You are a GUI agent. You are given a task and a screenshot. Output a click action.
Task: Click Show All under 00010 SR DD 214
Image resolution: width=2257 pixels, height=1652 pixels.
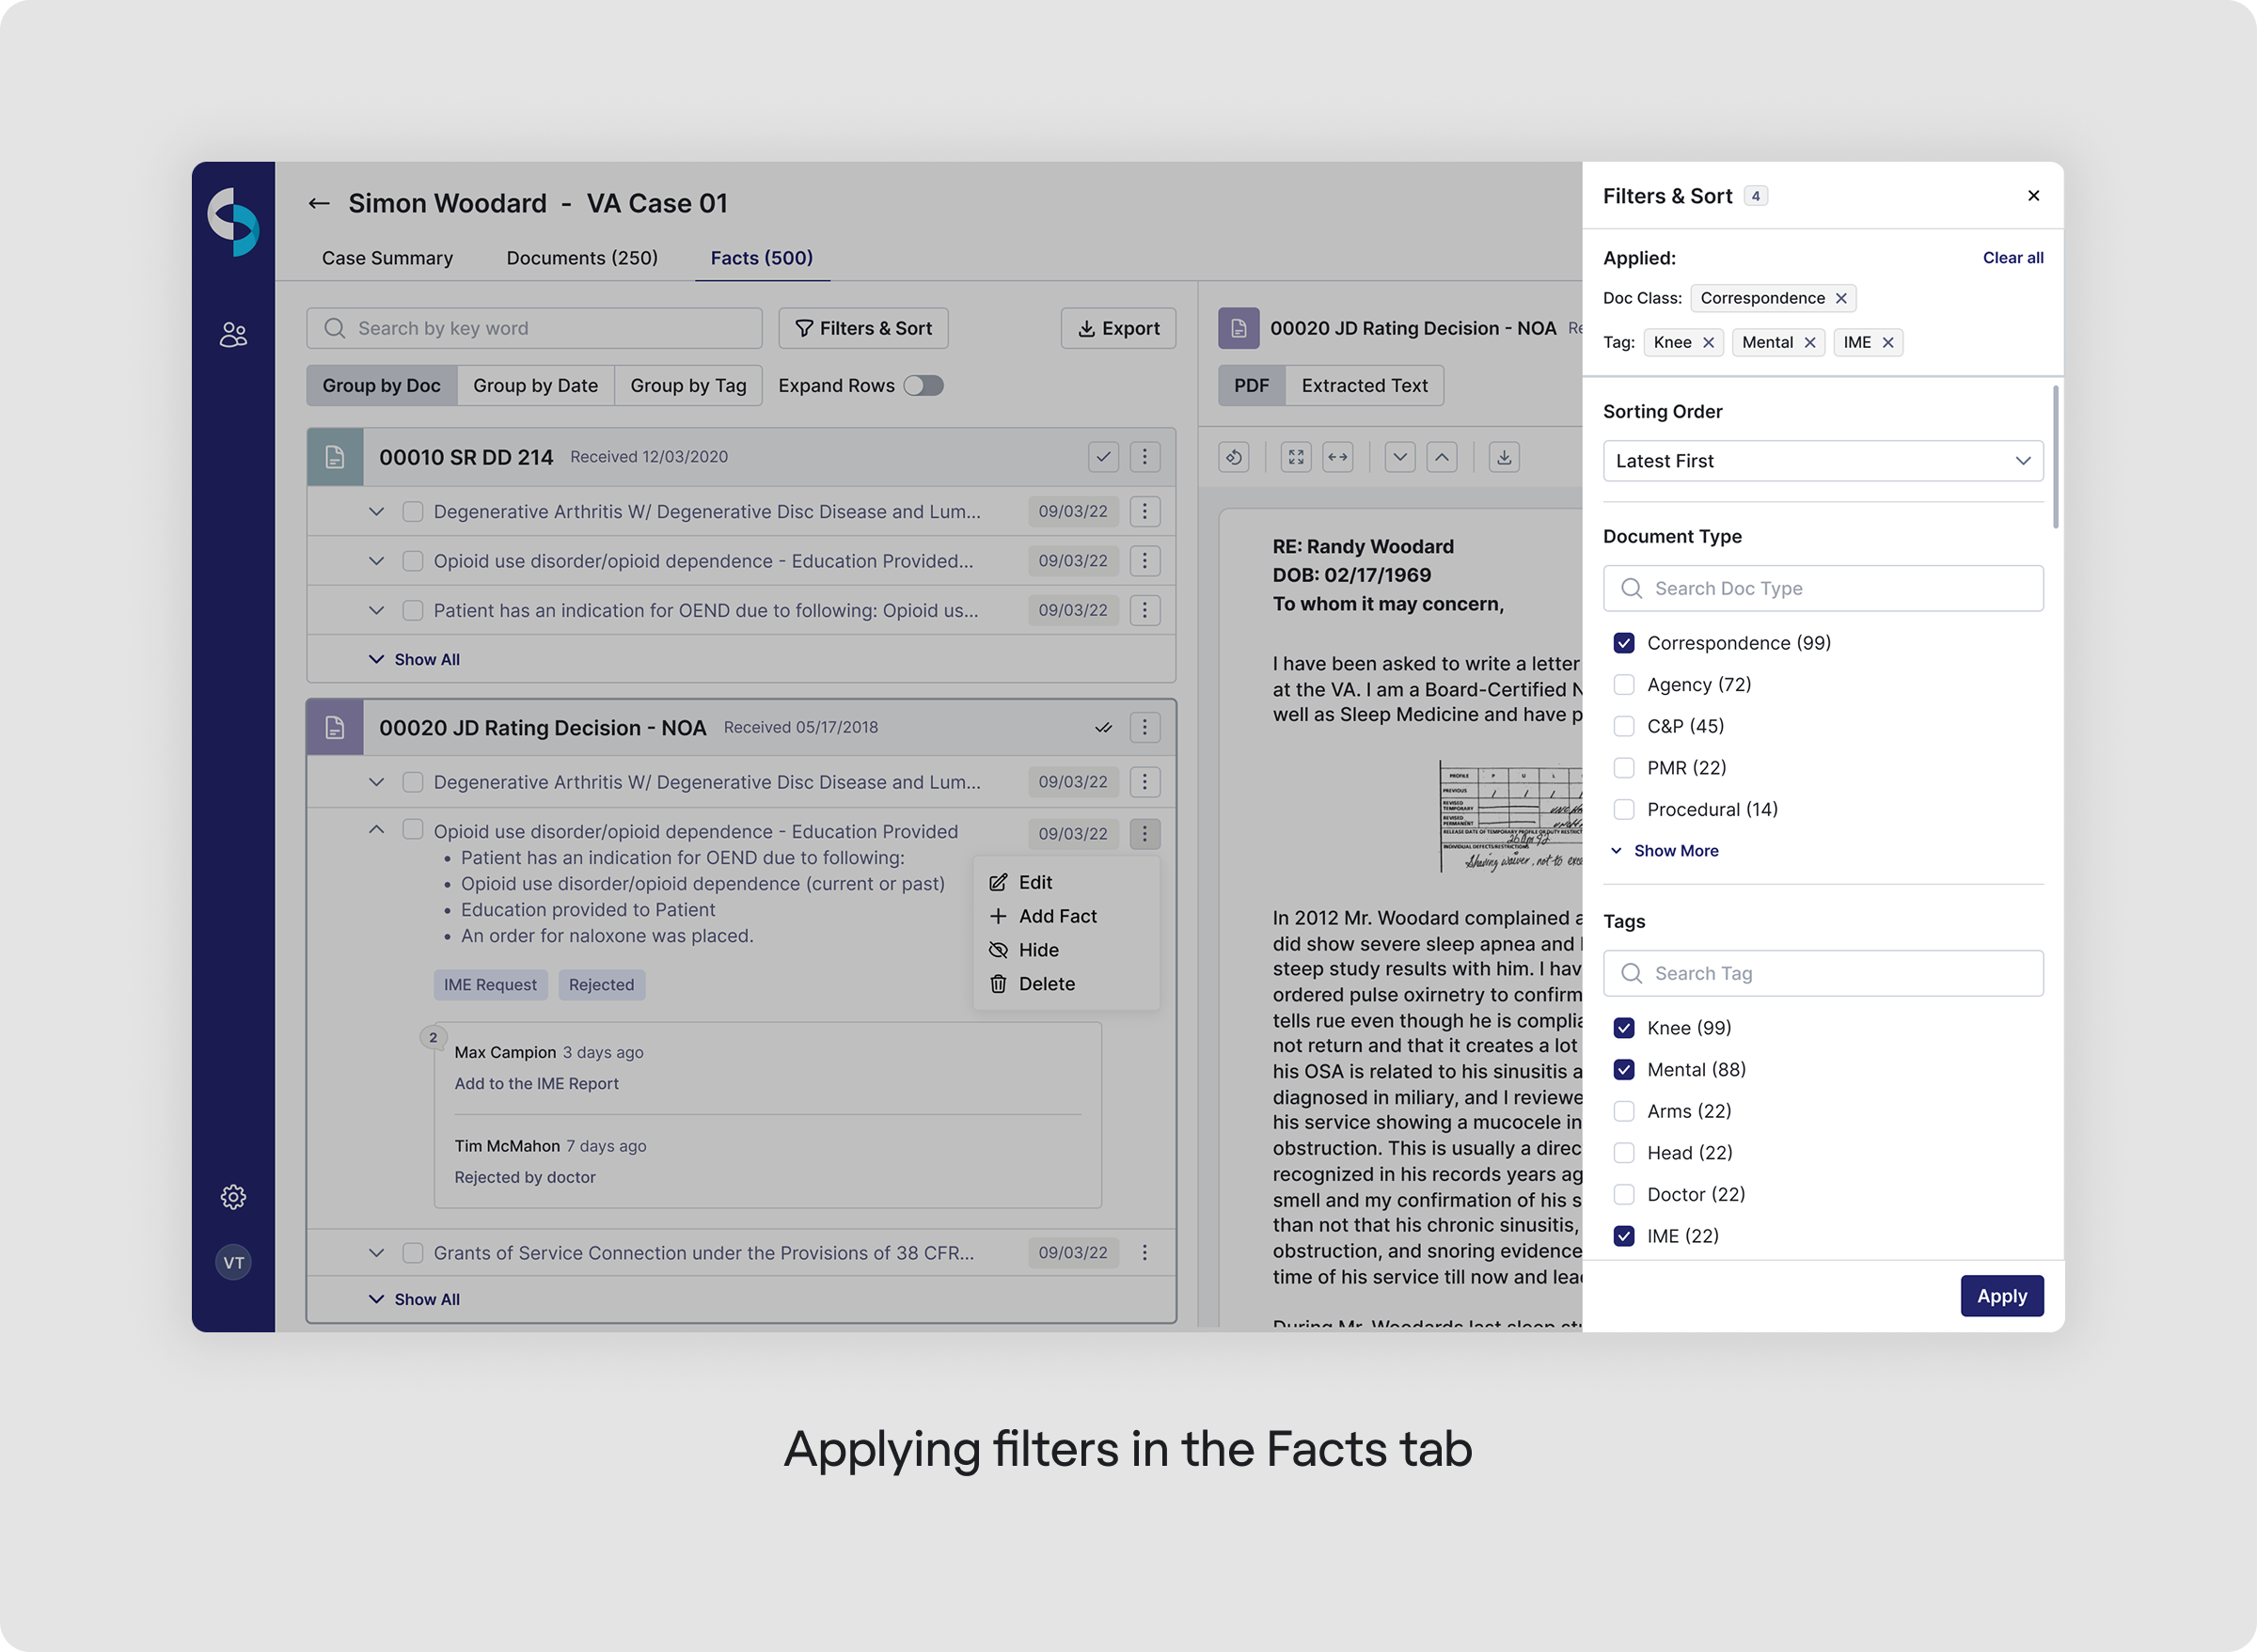point(414,660)
